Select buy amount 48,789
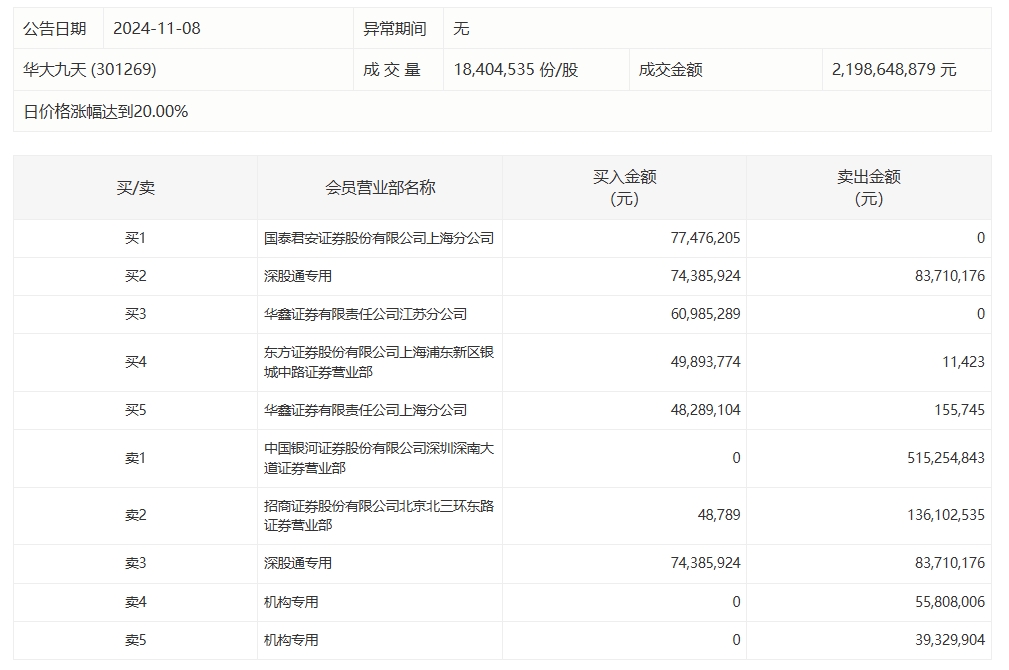Image resolution: width=1009 pixels, height=670 pixels. point(719,516)
